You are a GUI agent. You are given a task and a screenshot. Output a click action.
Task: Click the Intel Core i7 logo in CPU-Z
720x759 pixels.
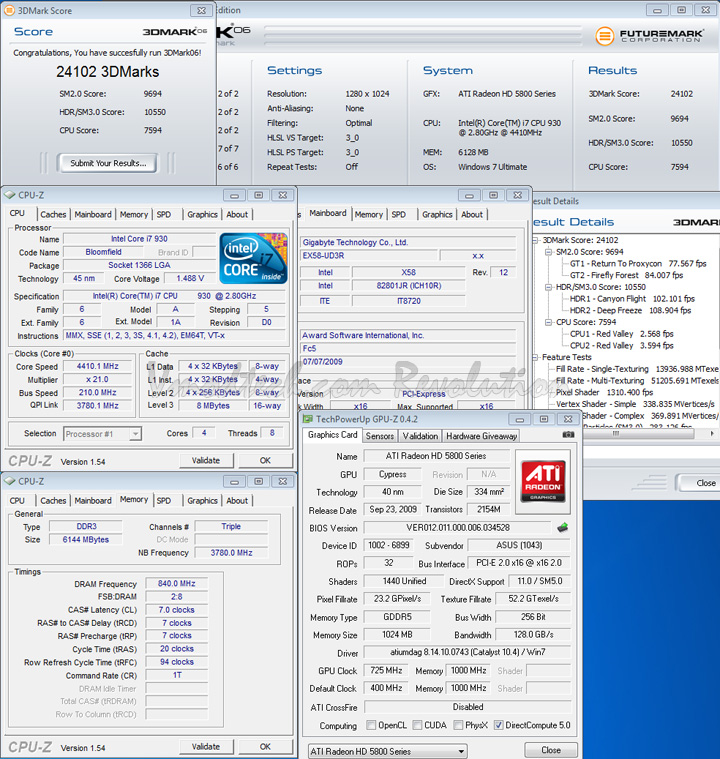pos(253,258)
